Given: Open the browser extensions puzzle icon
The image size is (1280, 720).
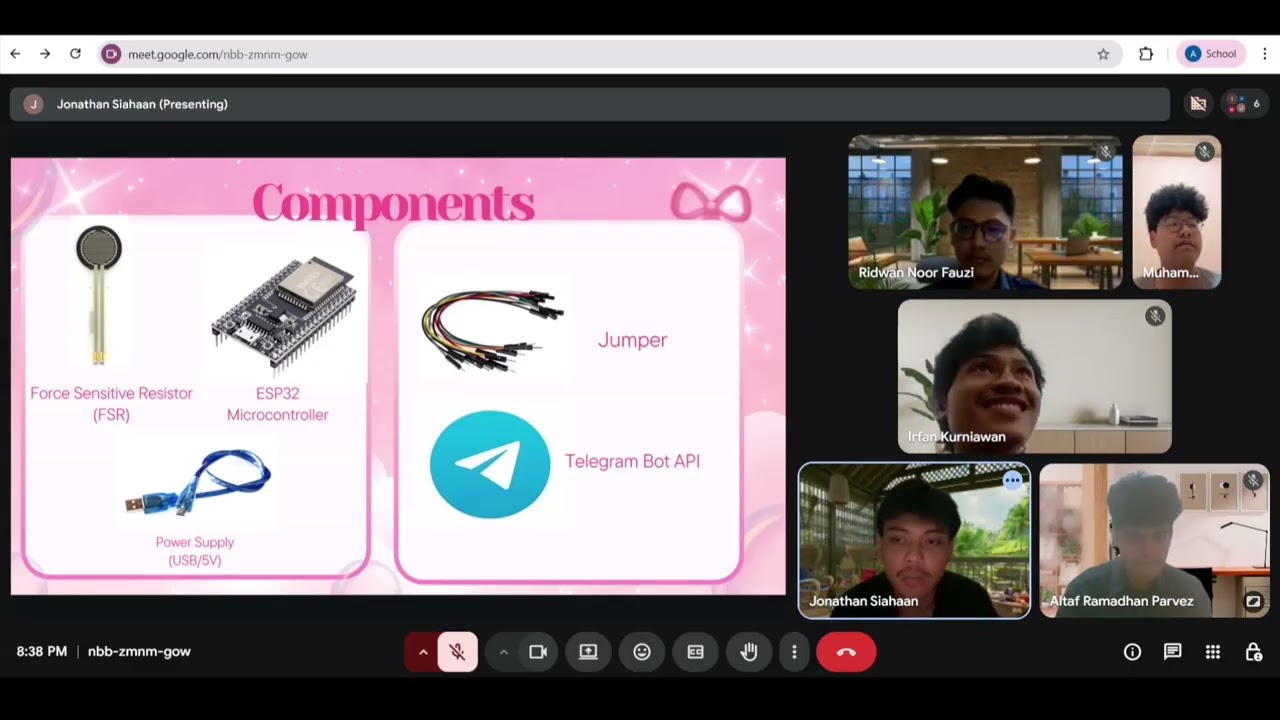Looking at the screenshot, I should pos(1146,54).
